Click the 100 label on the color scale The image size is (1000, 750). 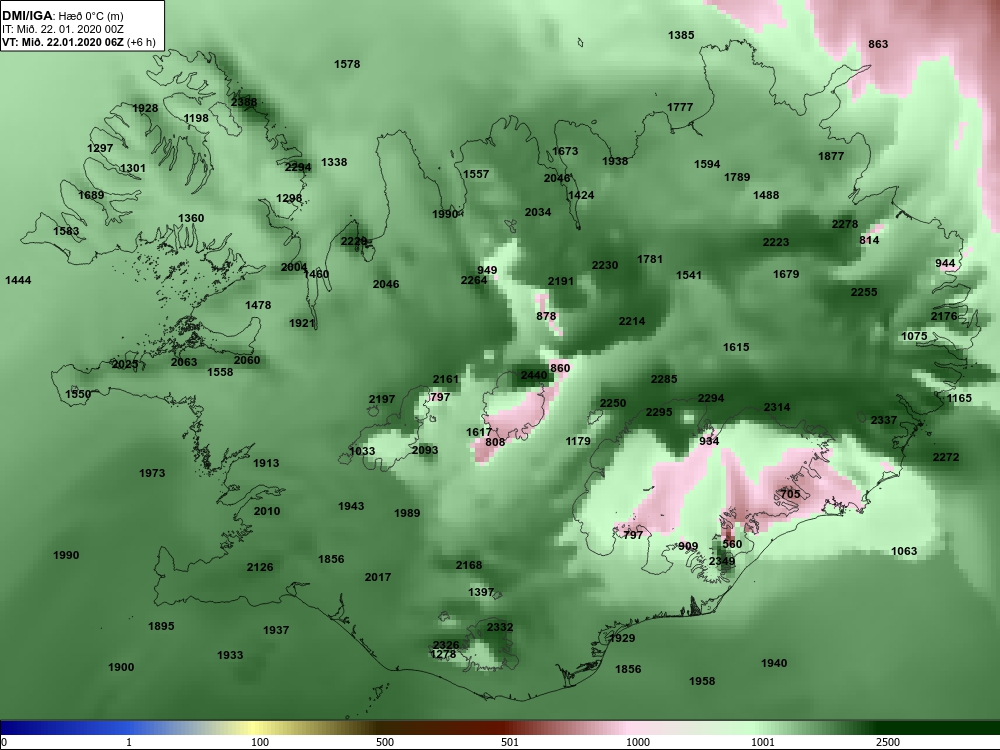click(260, 742)
